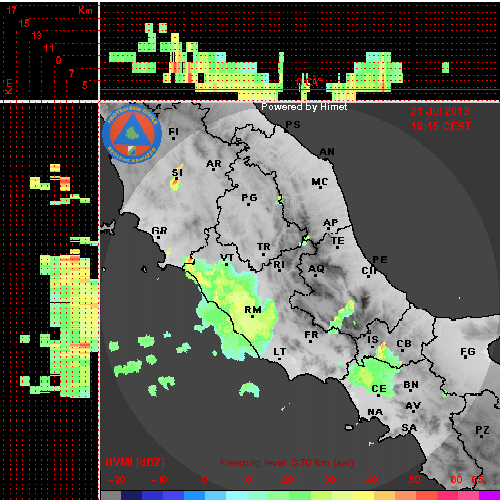Image resolution: width=500 pixels, height=500 pixels.
Task: Click the '40' value on the dBZ scale
Action: 371,480
